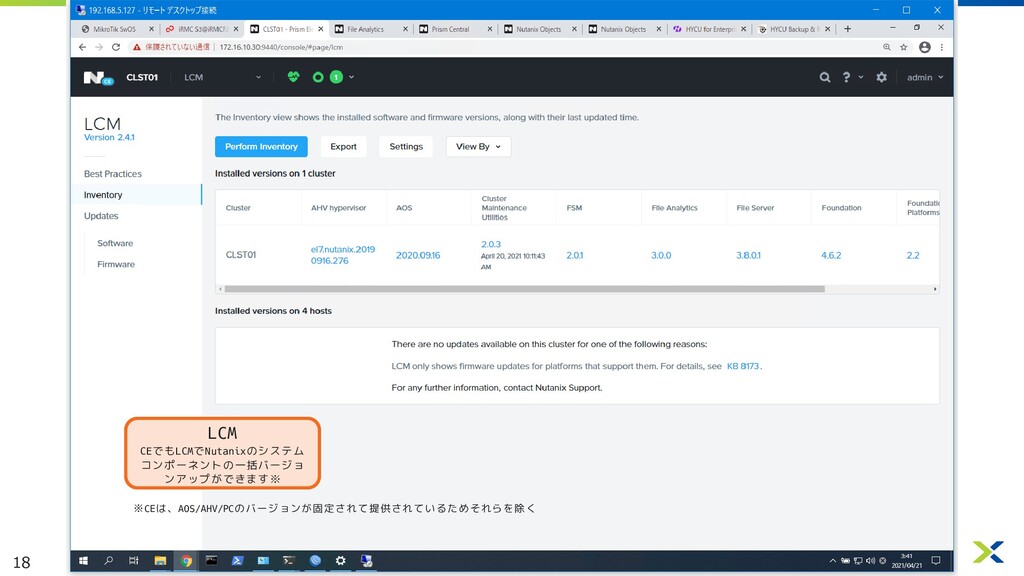Click the table scroll left arrow

(220, 289)
